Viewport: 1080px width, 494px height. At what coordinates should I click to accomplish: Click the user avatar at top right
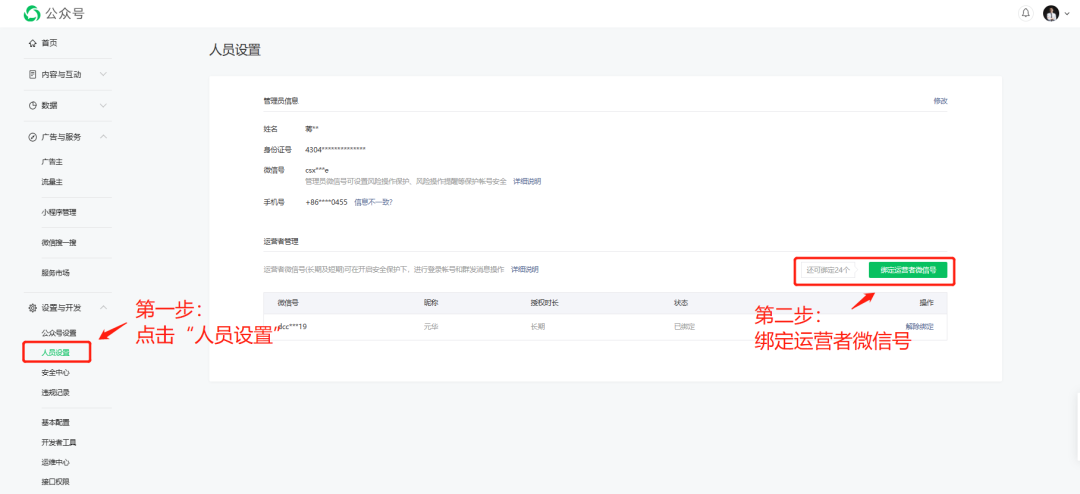(1050, 13)
